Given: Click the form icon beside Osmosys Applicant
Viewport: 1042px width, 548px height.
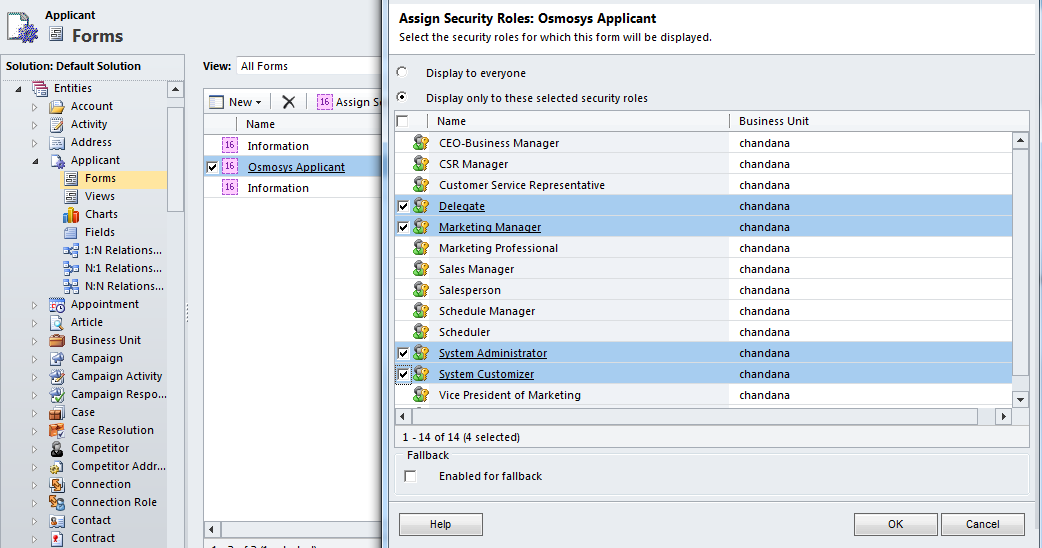Looking at the screenshot, I should click(x=229, y=167).
